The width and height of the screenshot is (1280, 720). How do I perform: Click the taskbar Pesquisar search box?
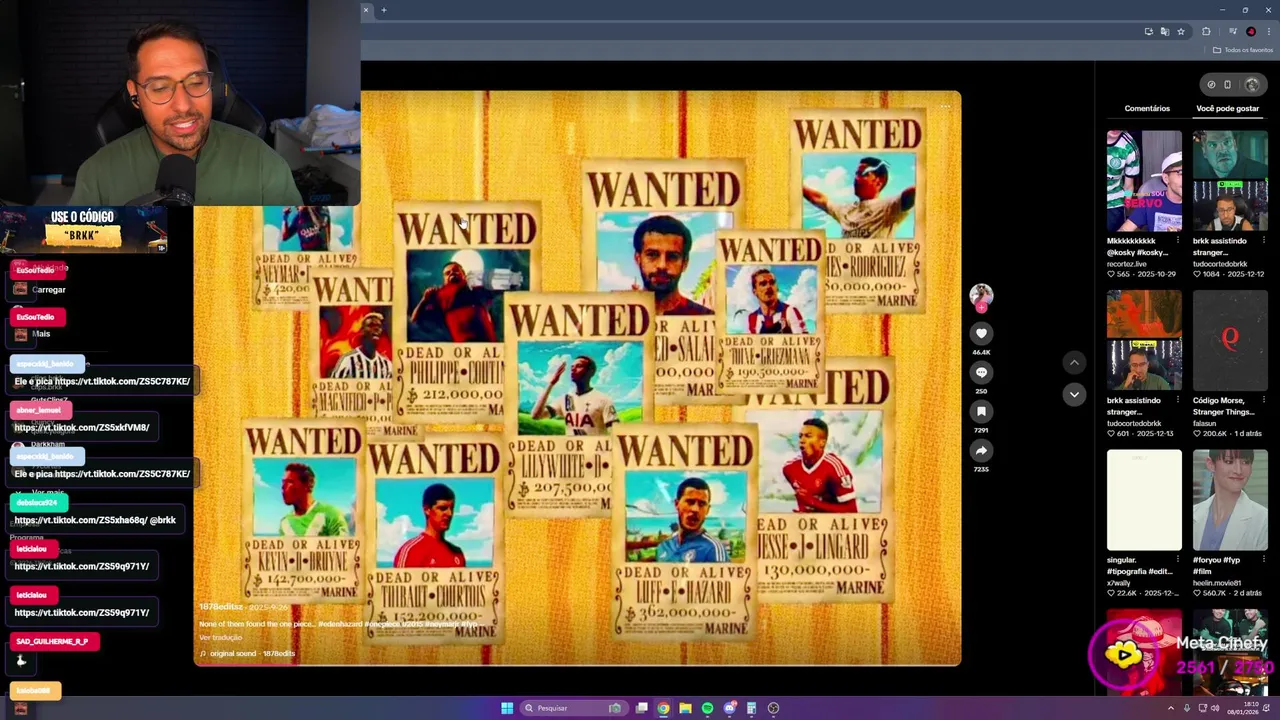point(573,708)
